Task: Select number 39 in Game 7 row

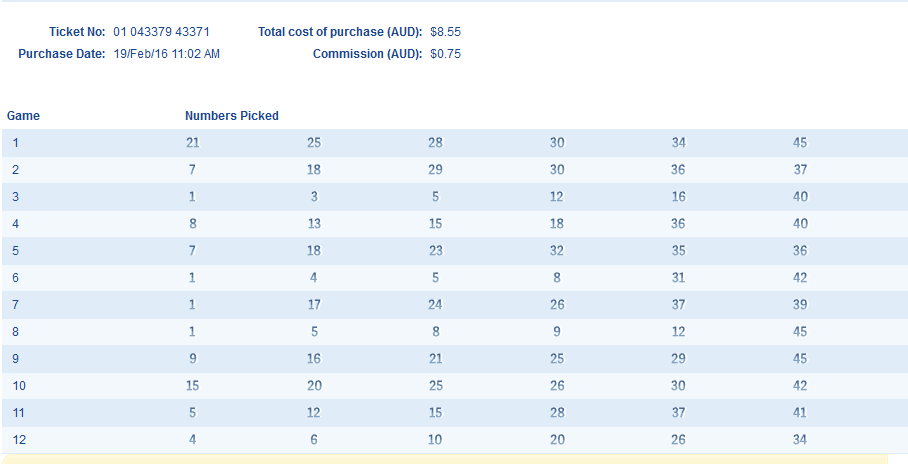Action: [x=800, y=305]
